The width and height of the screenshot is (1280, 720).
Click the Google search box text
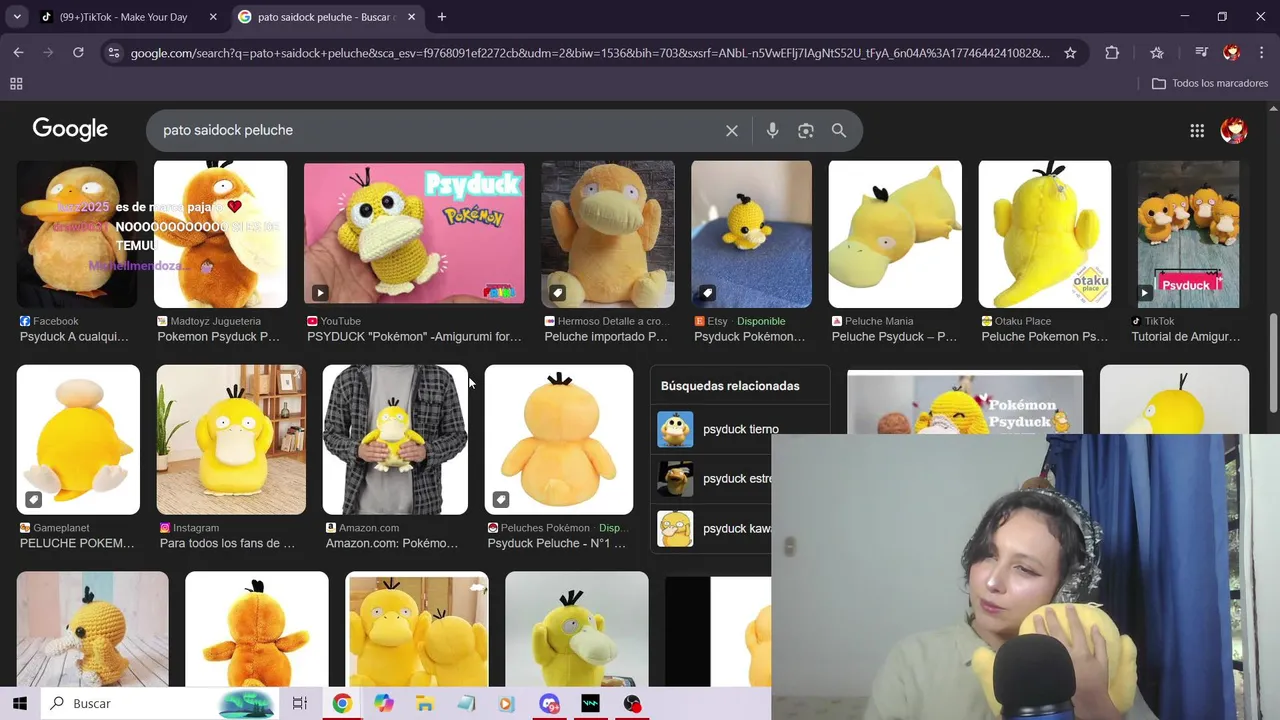tap(228, 130)
